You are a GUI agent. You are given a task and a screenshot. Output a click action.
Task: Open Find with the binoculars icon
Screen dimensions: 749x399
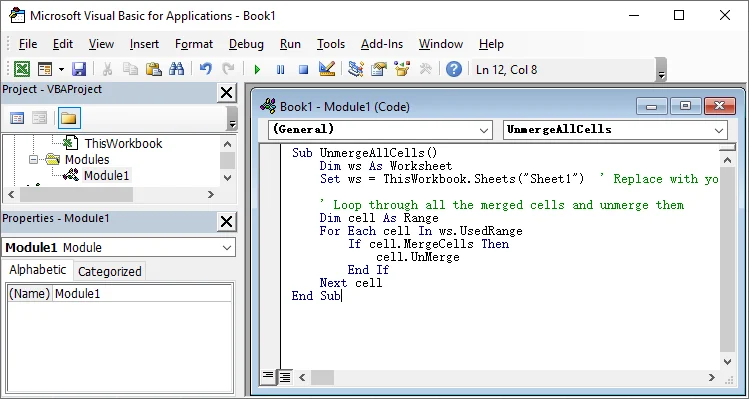176,70
